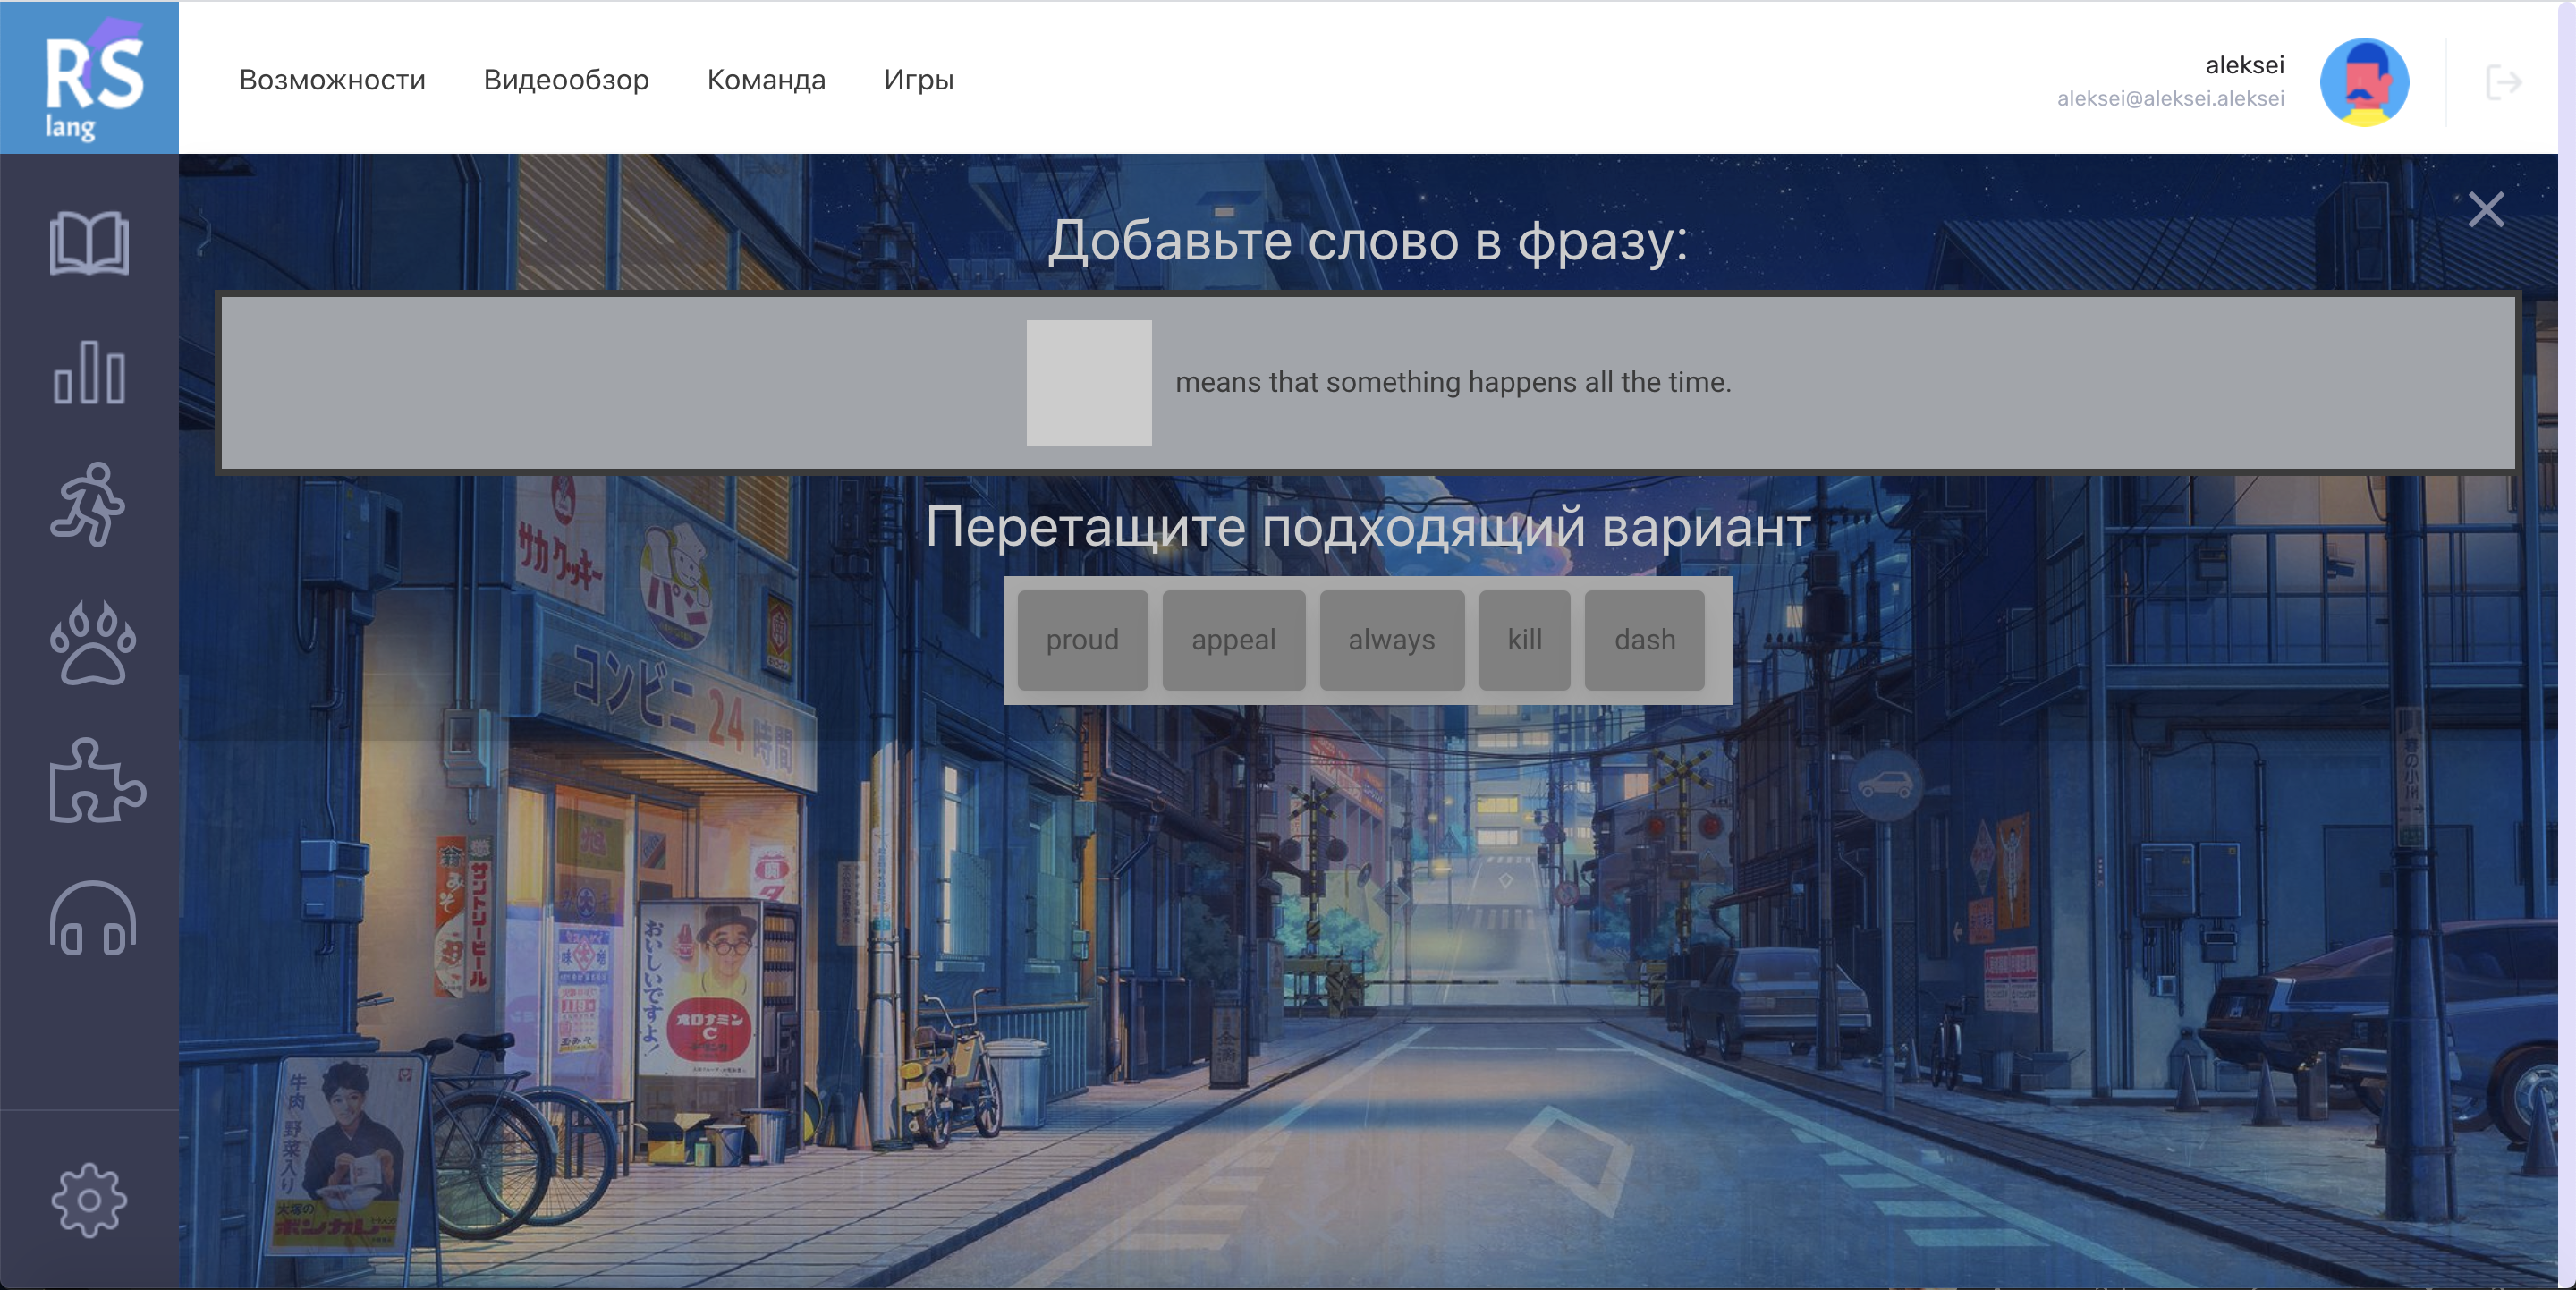Pick the "proud" word tile
2576x1290 pixels.
(1082, 640)
